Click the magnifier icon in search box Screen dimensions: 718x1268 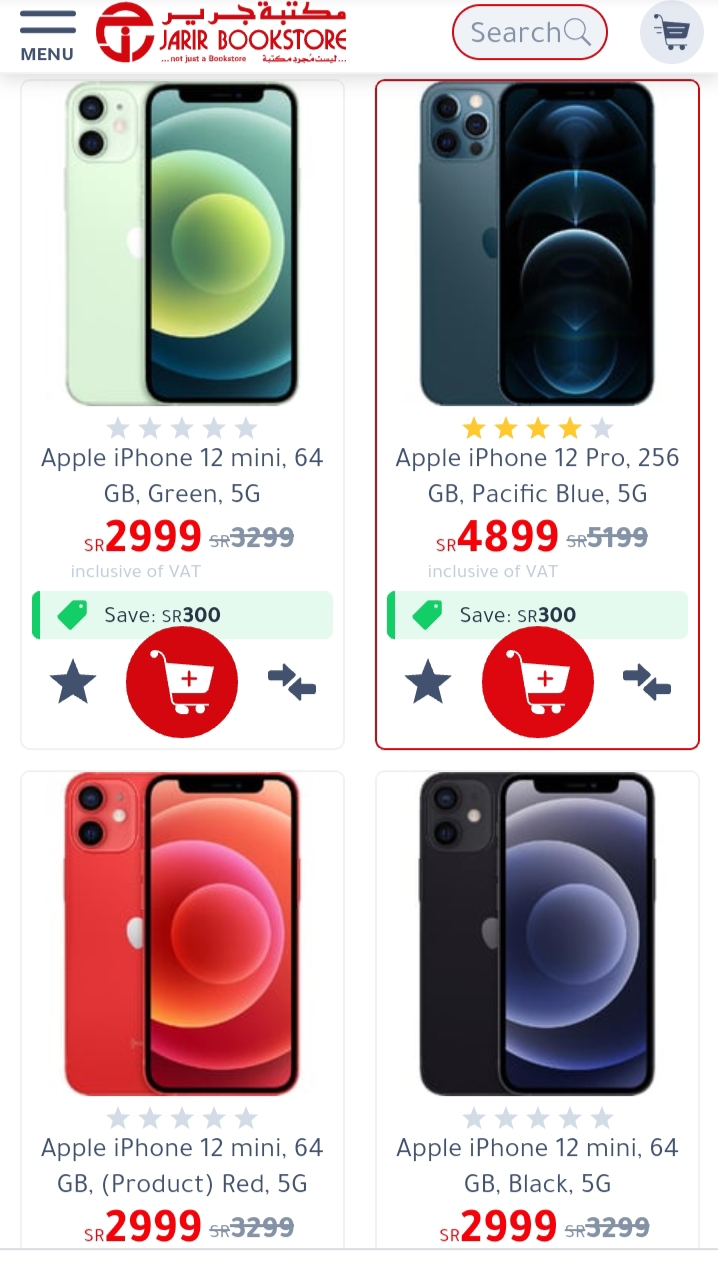click(x=578, y=32)
